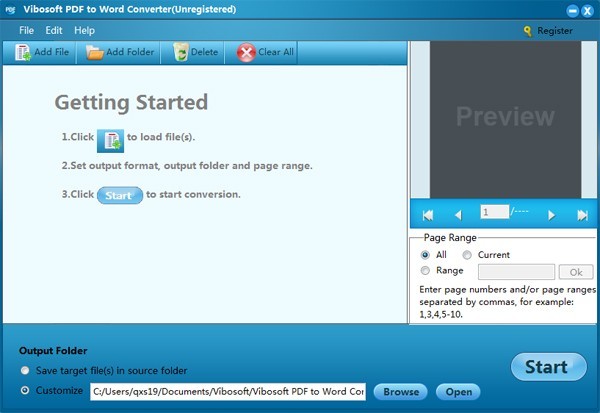Open the Edit menu
The height and width of the screenshot is (413, 600).
tap(54, 30)
